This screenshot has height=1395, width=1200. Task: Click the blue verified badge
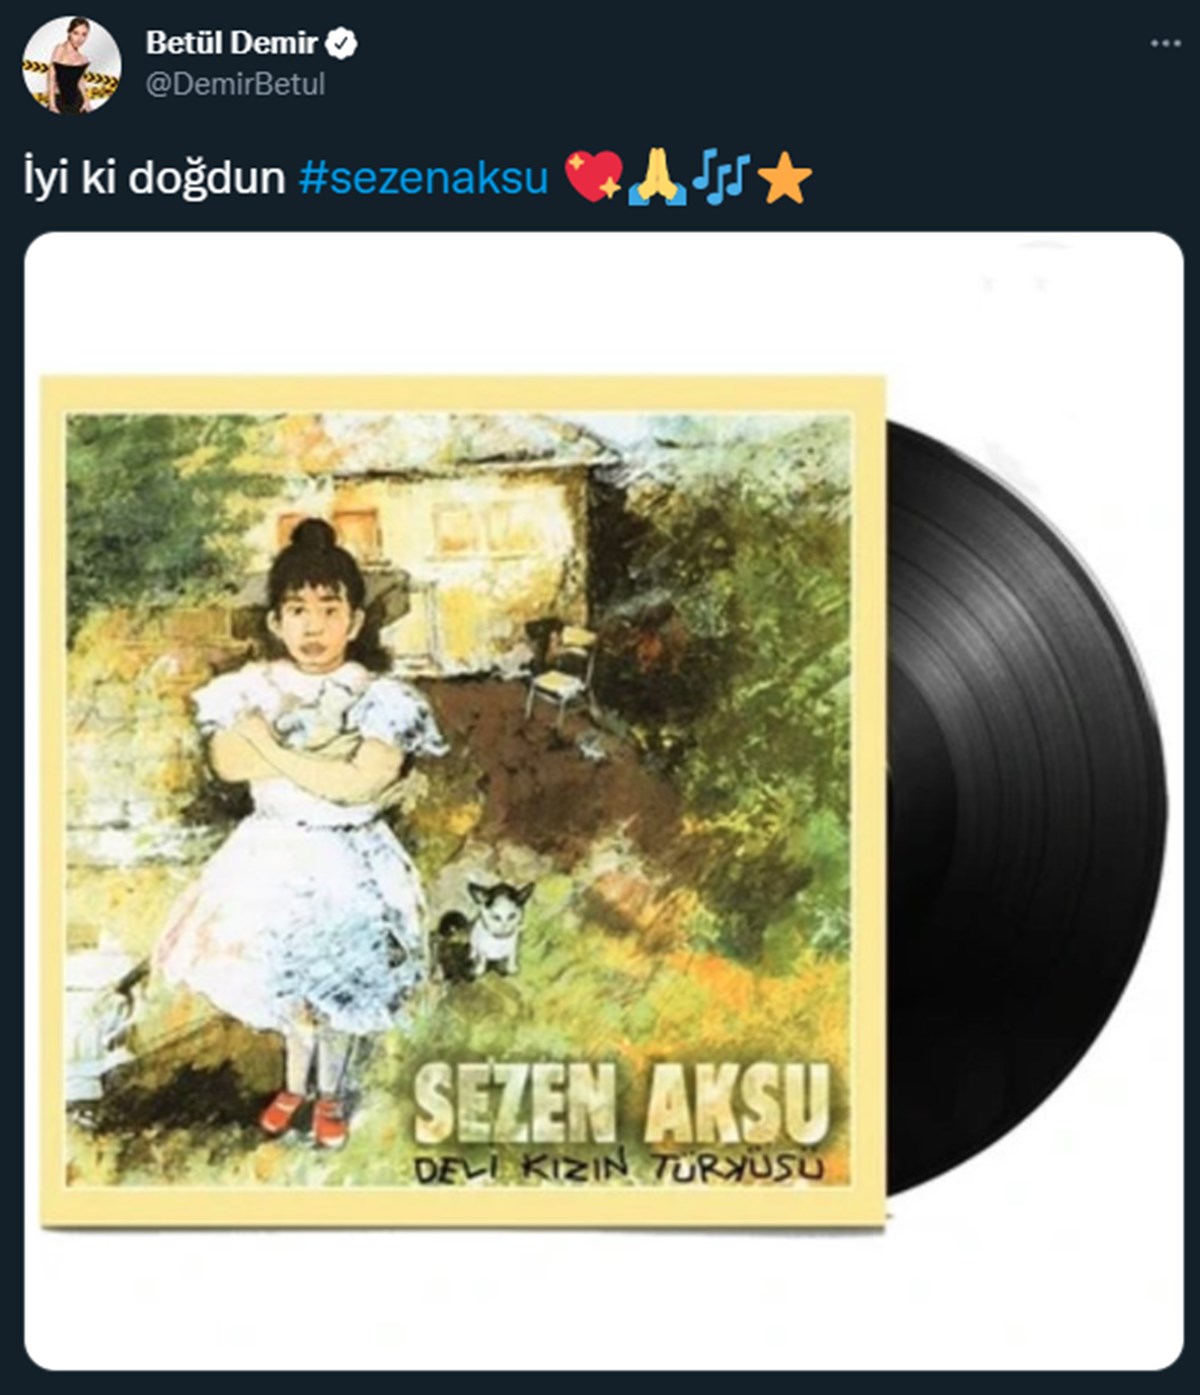click(x=343, y=43)
